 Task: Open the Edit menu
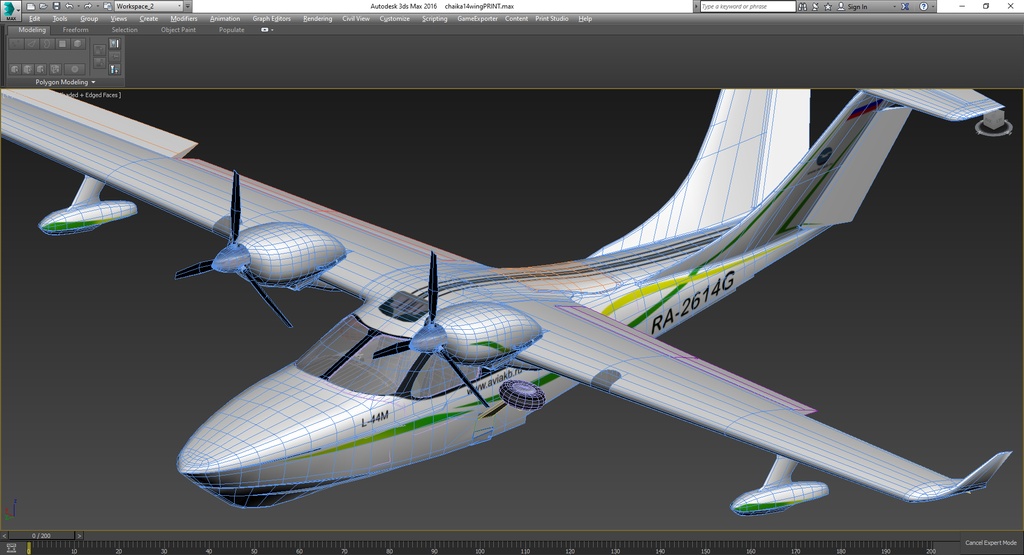tap(35, 19)
